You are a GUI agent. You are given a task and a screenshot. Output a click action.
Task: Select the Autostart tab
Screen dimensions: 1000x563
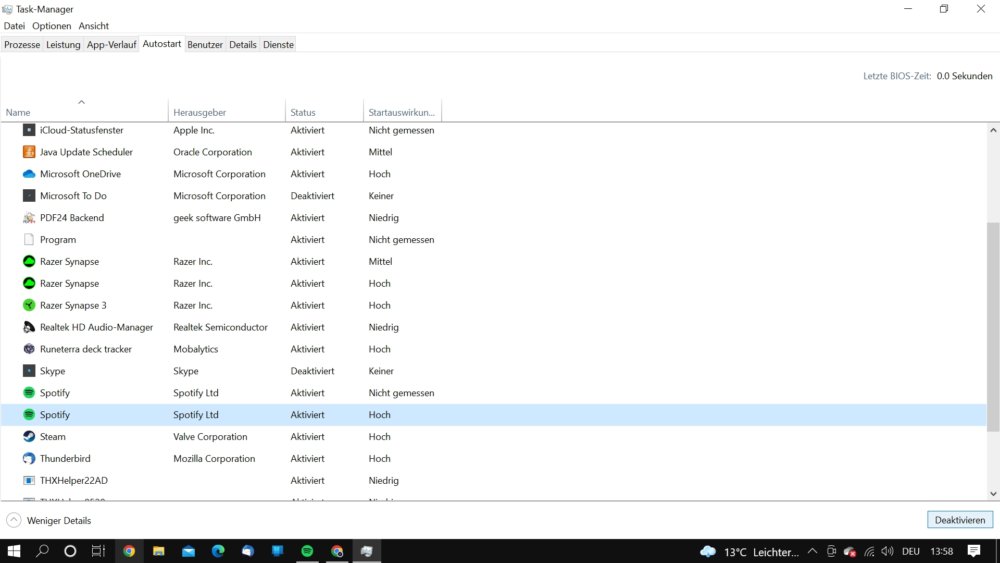coord(161,44)
